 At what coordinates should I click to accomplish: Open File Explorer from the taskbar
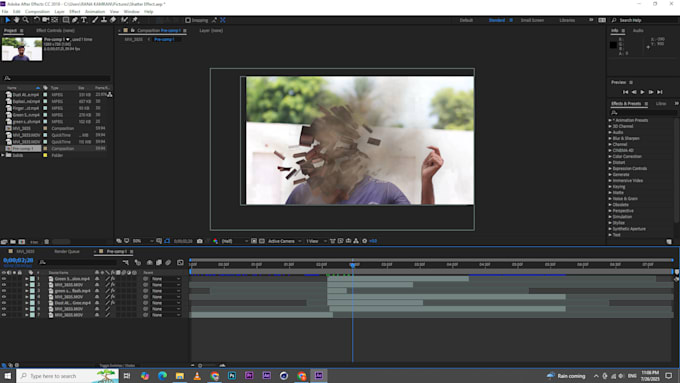coord(180,376)
